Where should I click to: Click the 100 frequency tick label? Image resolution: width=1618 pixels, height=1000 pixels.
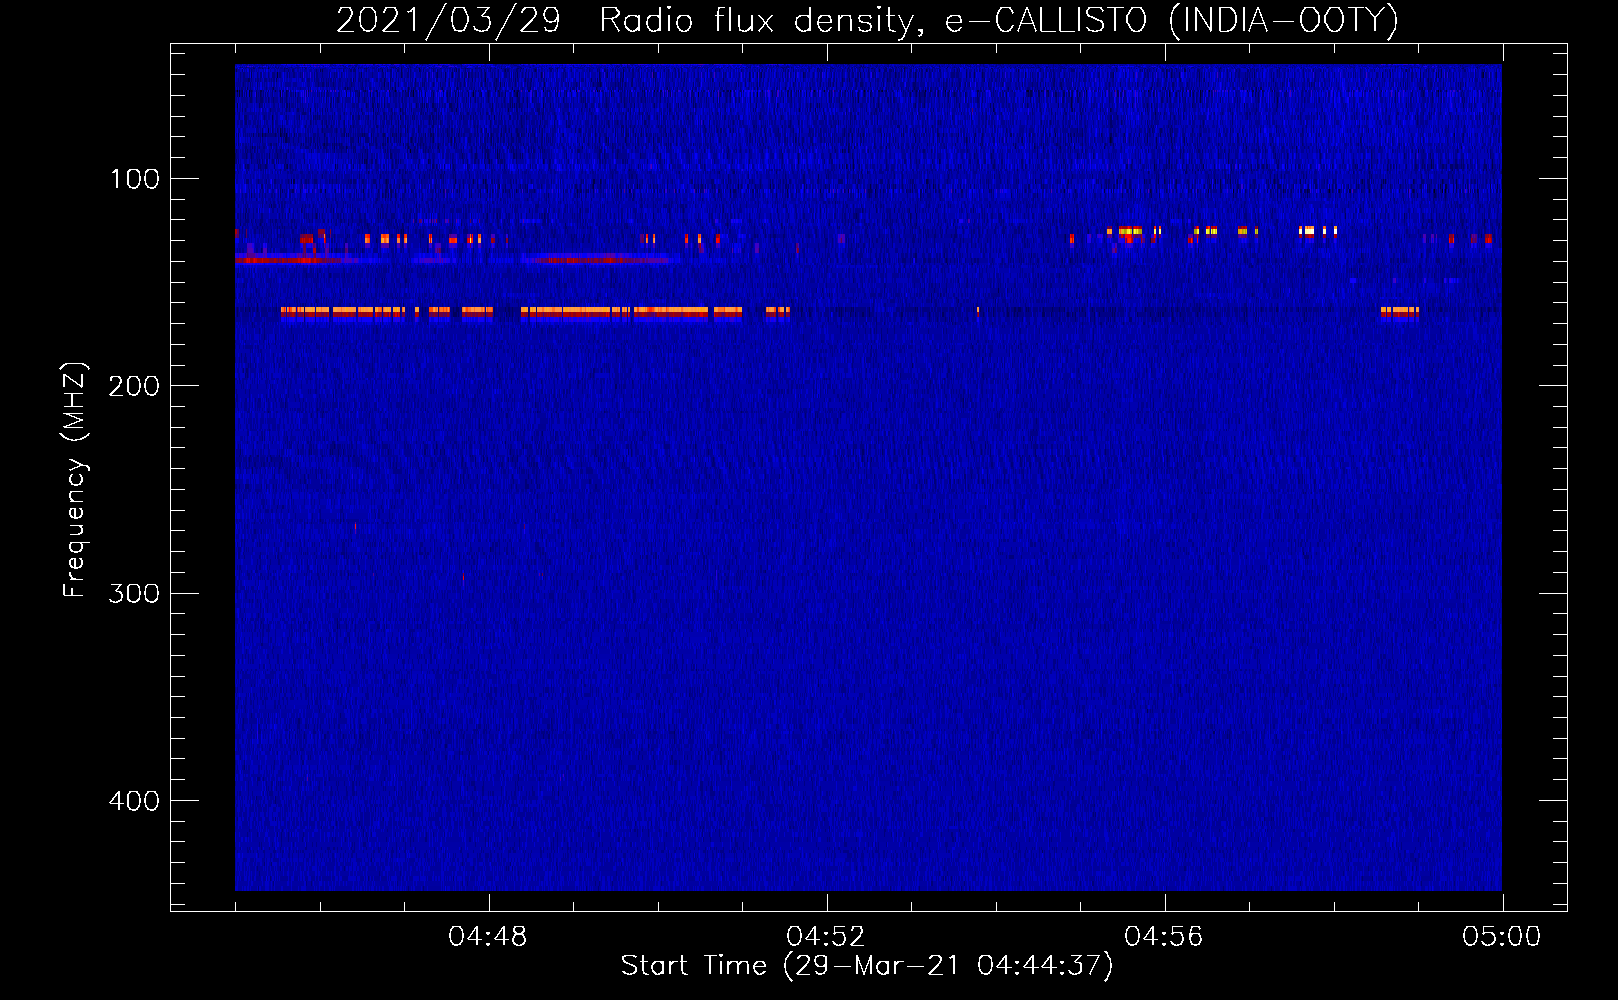[x=135, y=179]
